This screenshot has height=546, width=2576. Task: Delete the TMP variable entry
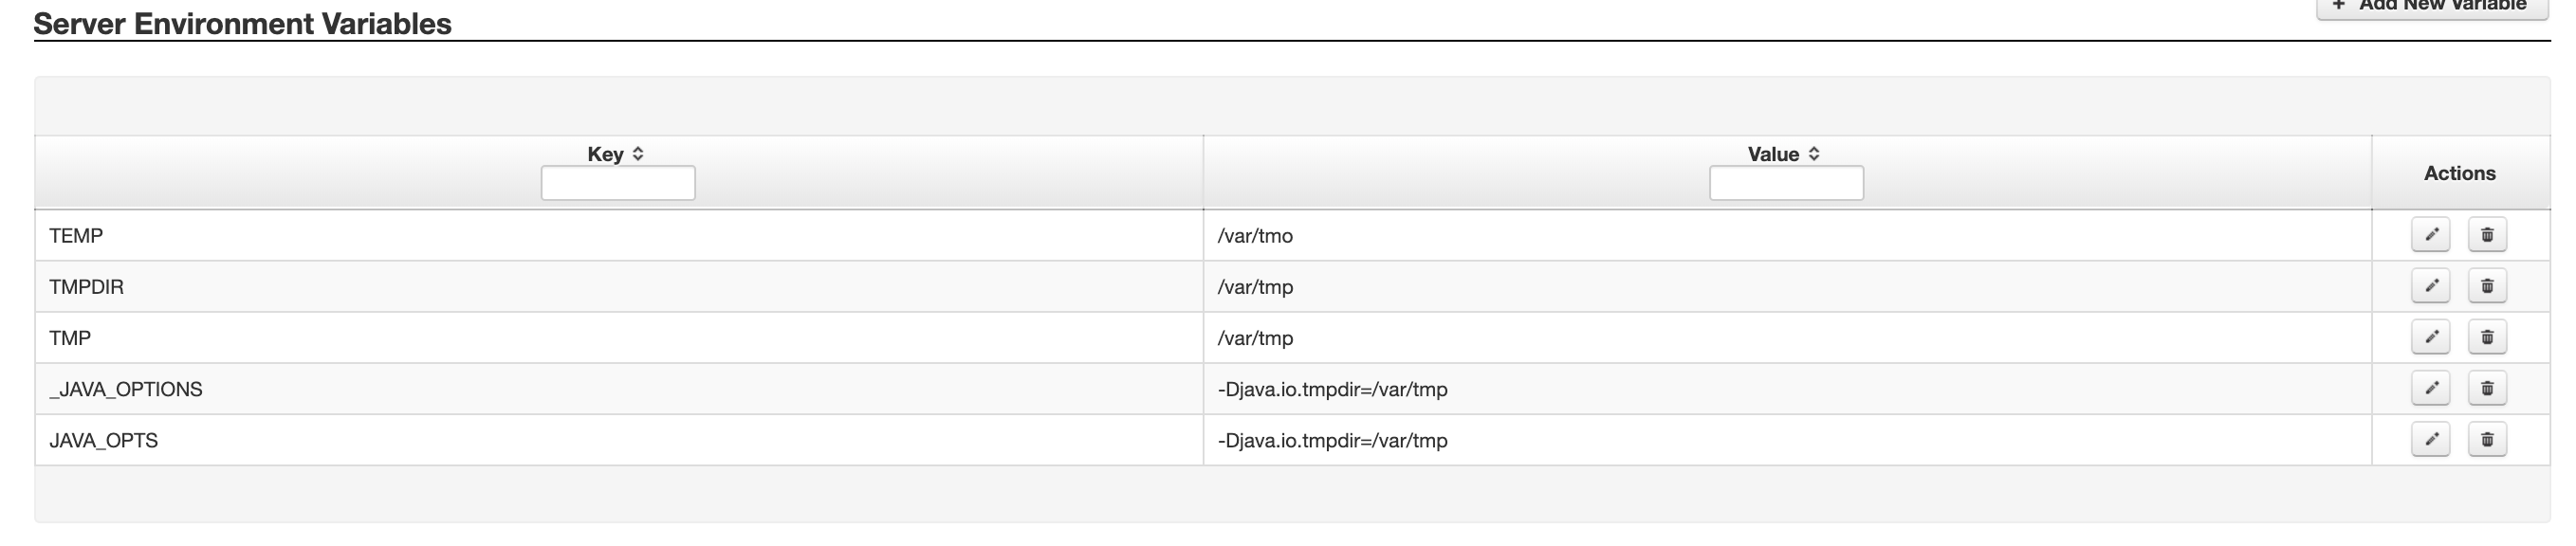(x=2487, y=337)
